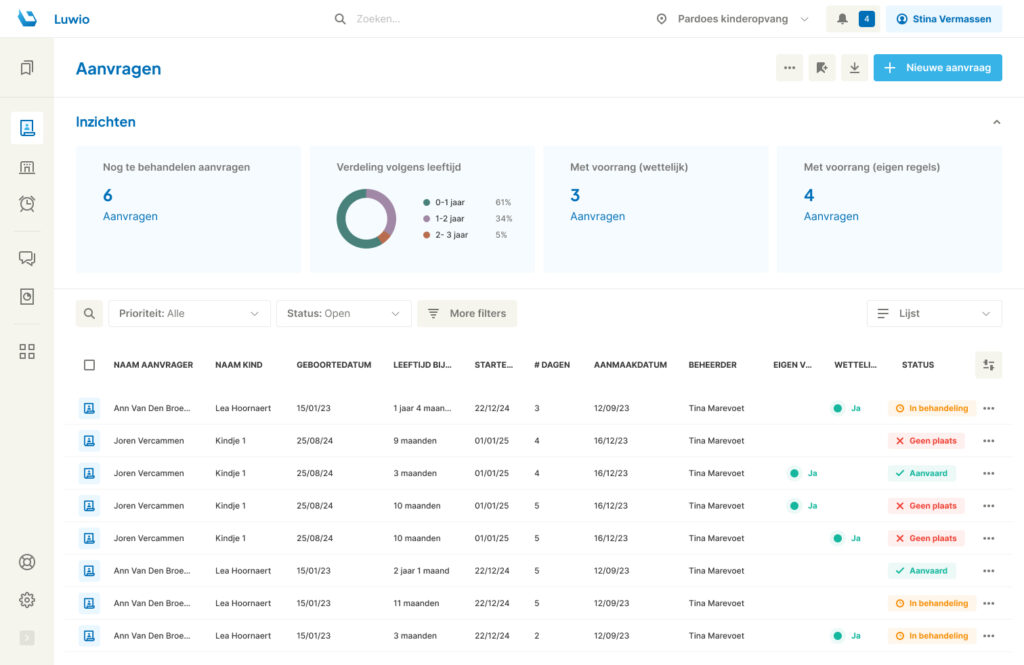1024x665 pixels.
Task: Click Aanvaard status in 2 jaar 1 maand row
Action: click(921, 571)
